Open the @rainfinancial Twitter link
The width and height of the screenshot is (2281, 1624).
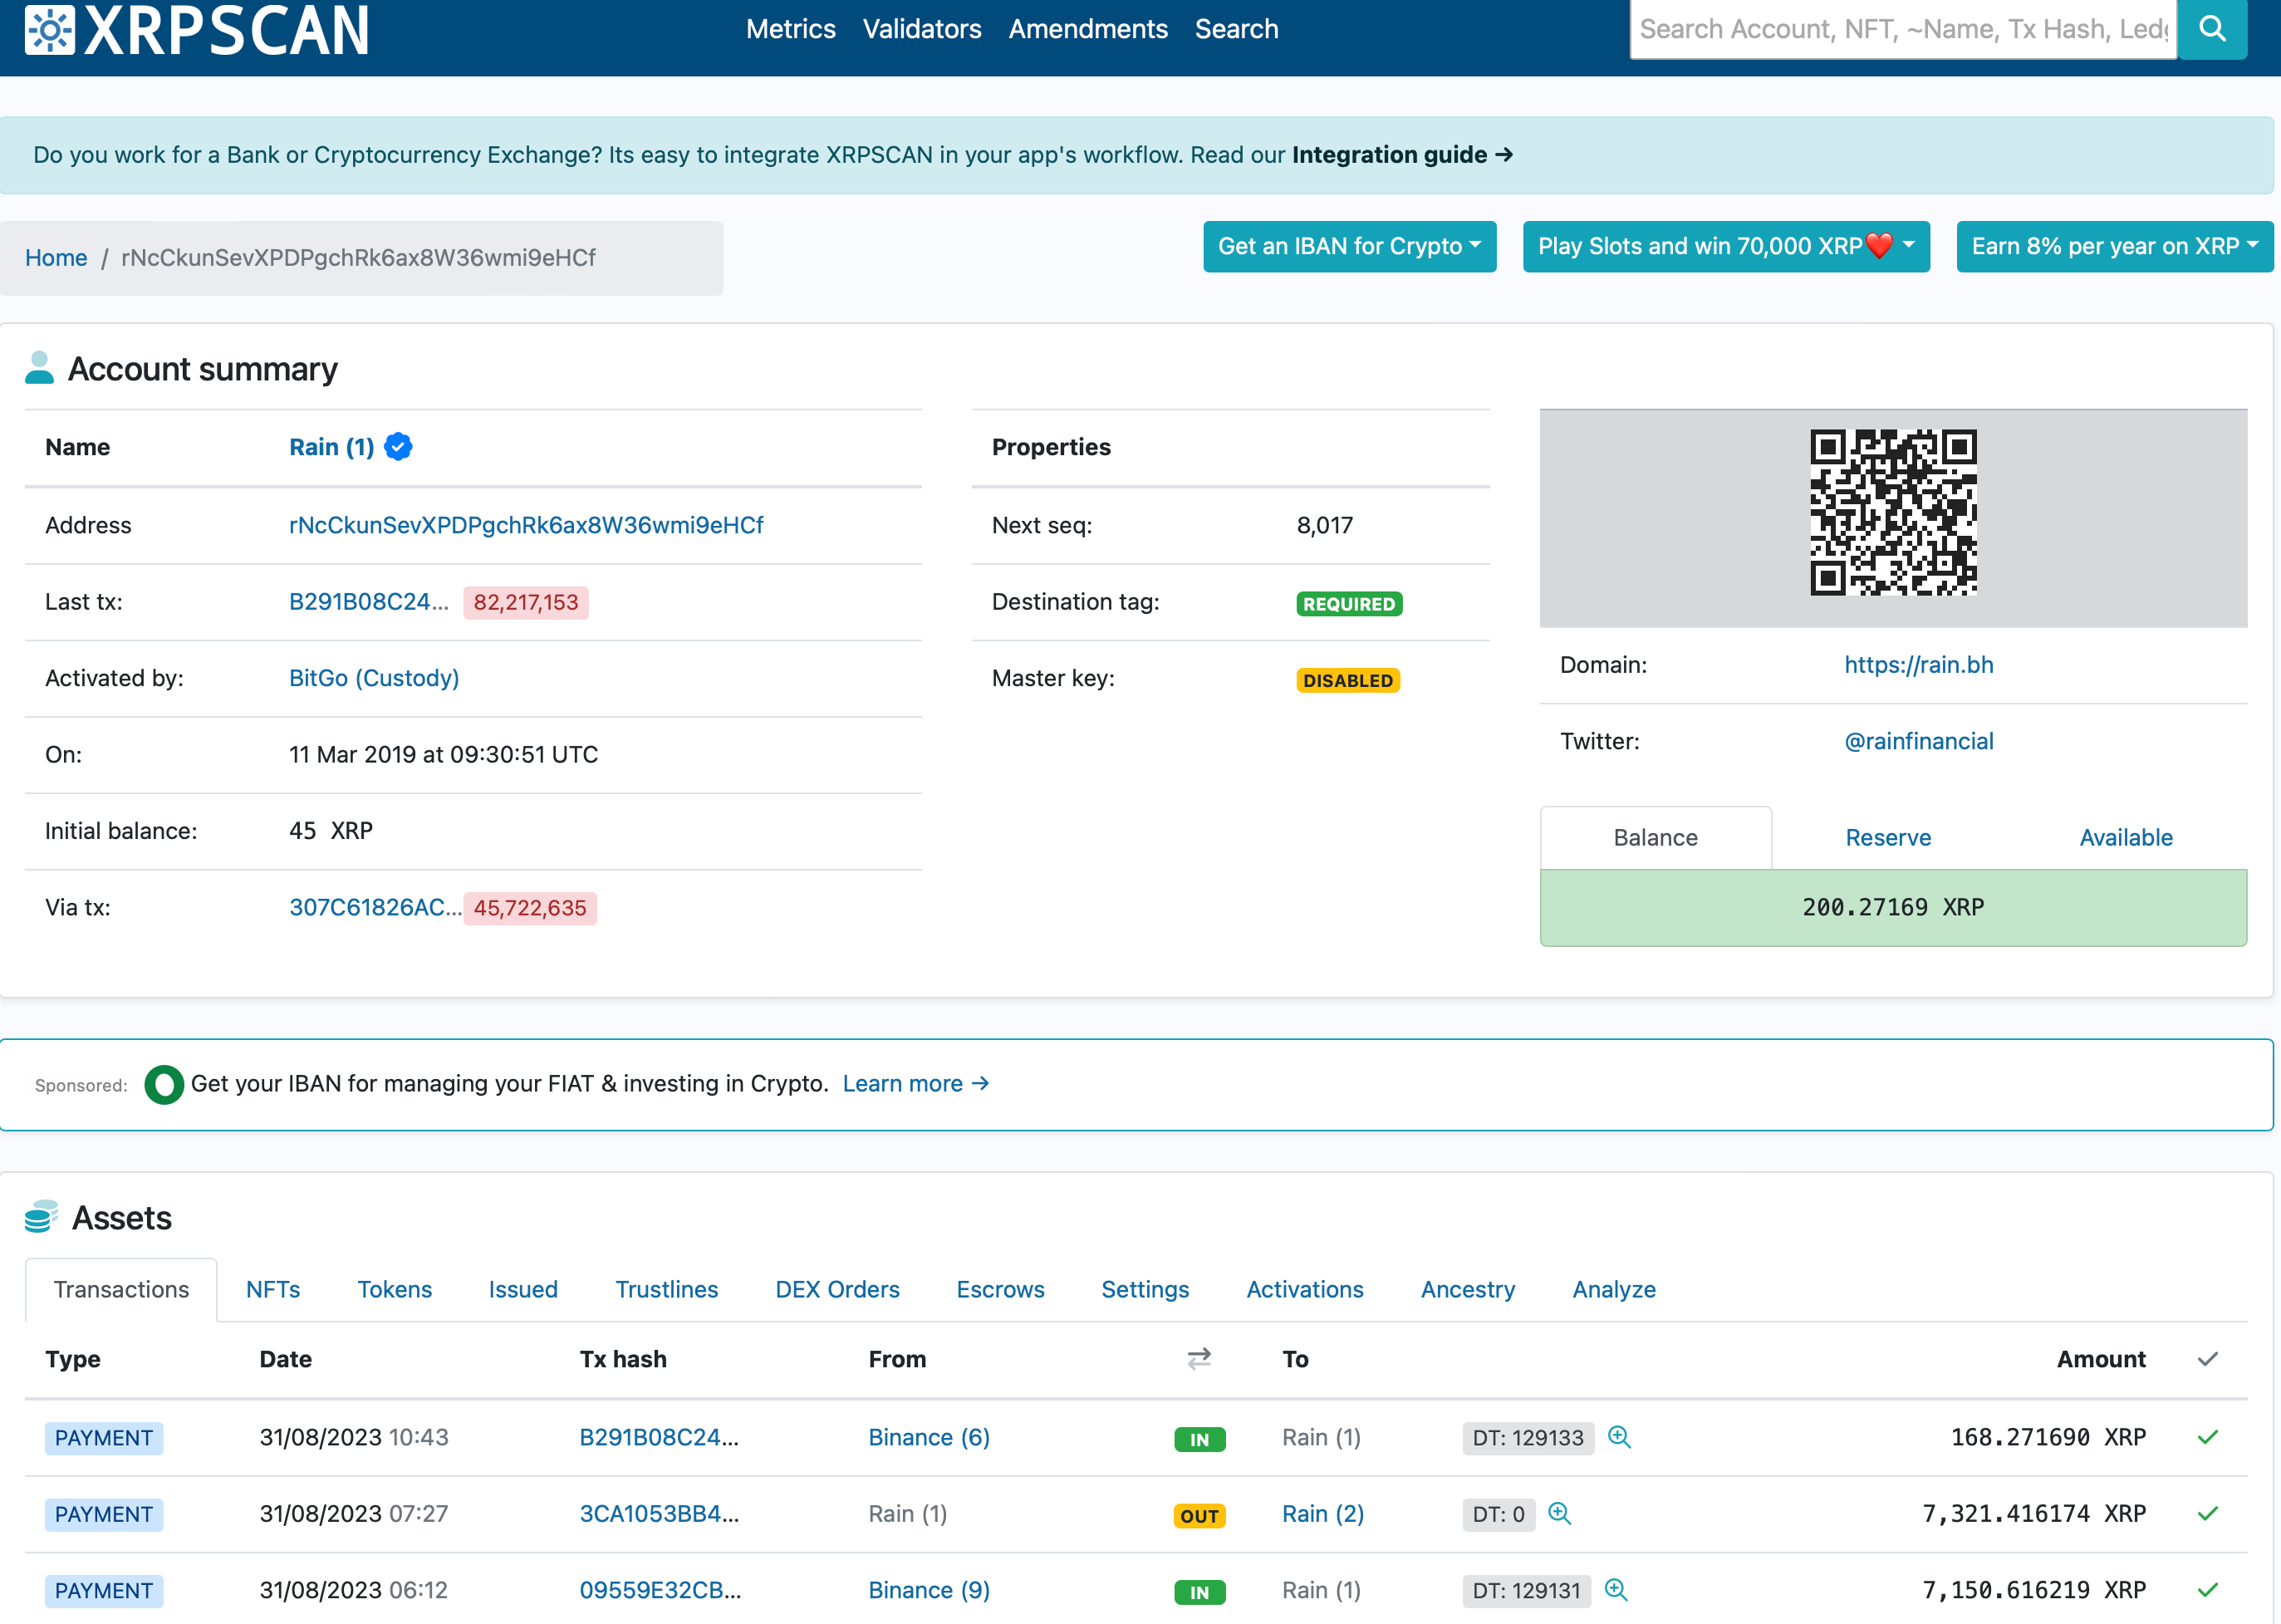click(1919, 741)
